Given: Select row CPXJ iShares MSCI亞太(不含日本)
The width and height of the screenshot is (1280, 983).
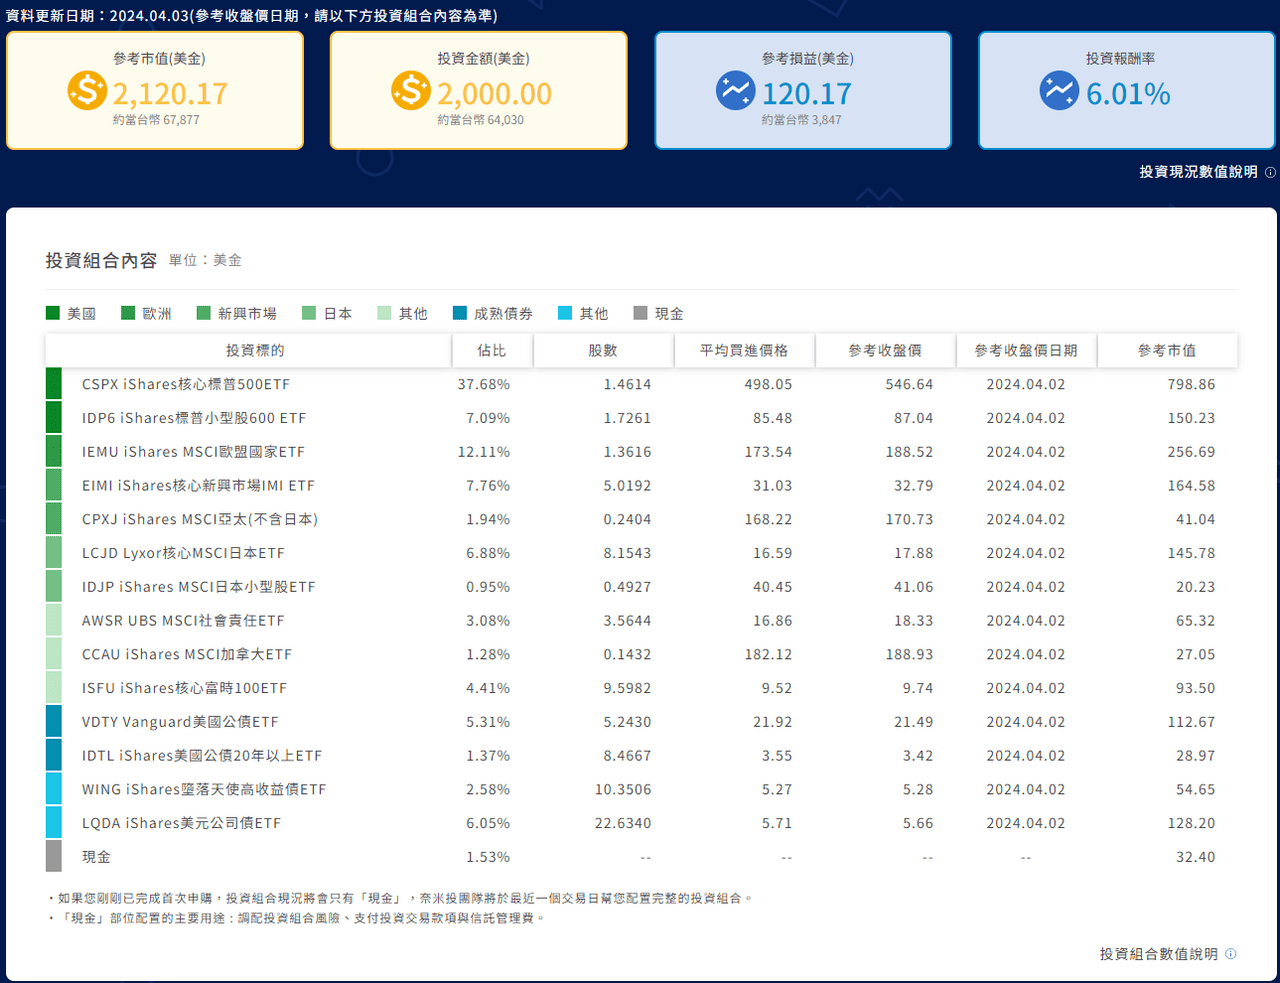Looking at the screenshot, I should pyautogui.click(x=641, y=519).
